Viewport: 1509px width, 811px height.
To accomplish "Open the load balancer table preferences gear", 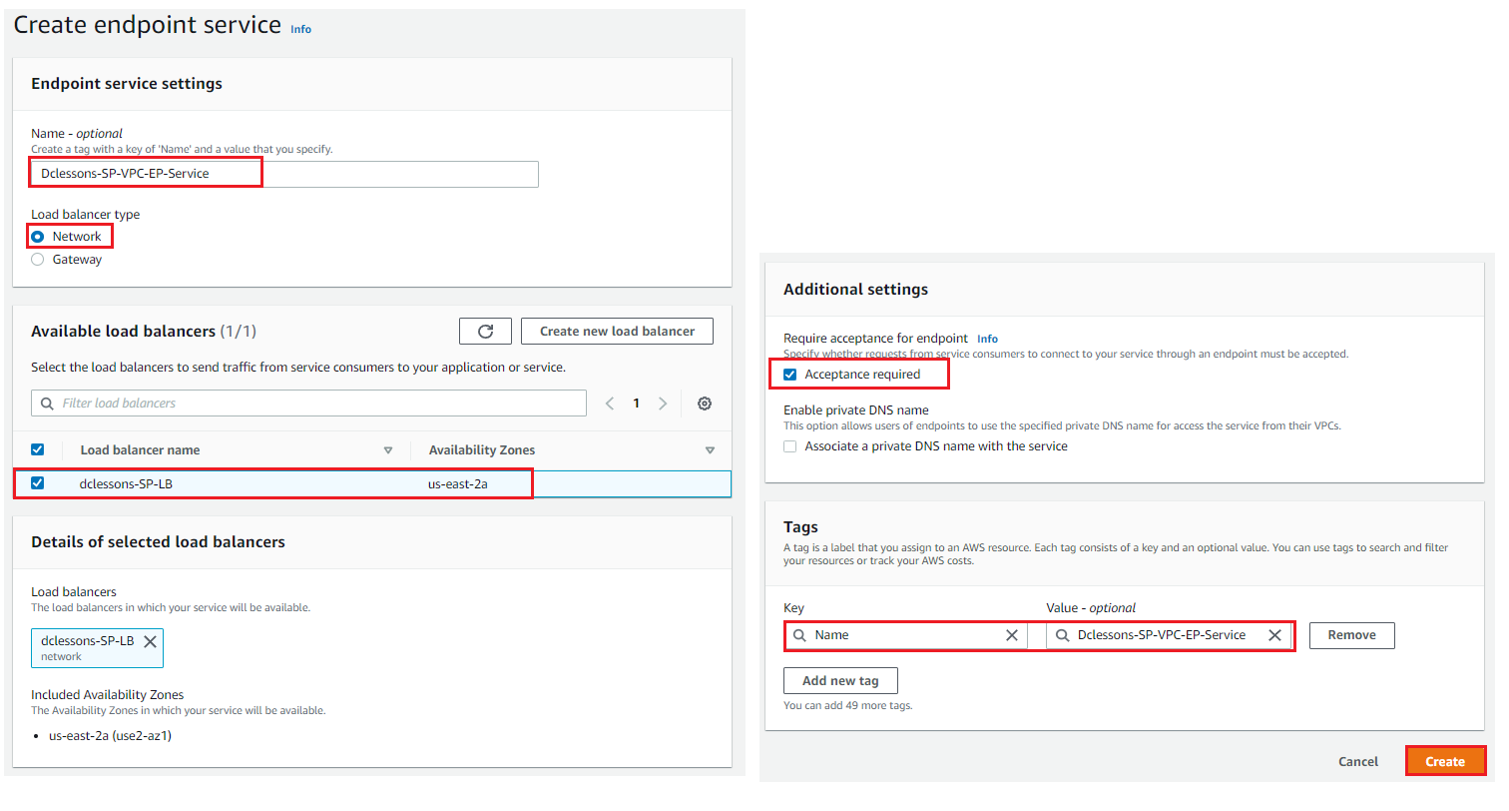I will click(x=706, y=403).
